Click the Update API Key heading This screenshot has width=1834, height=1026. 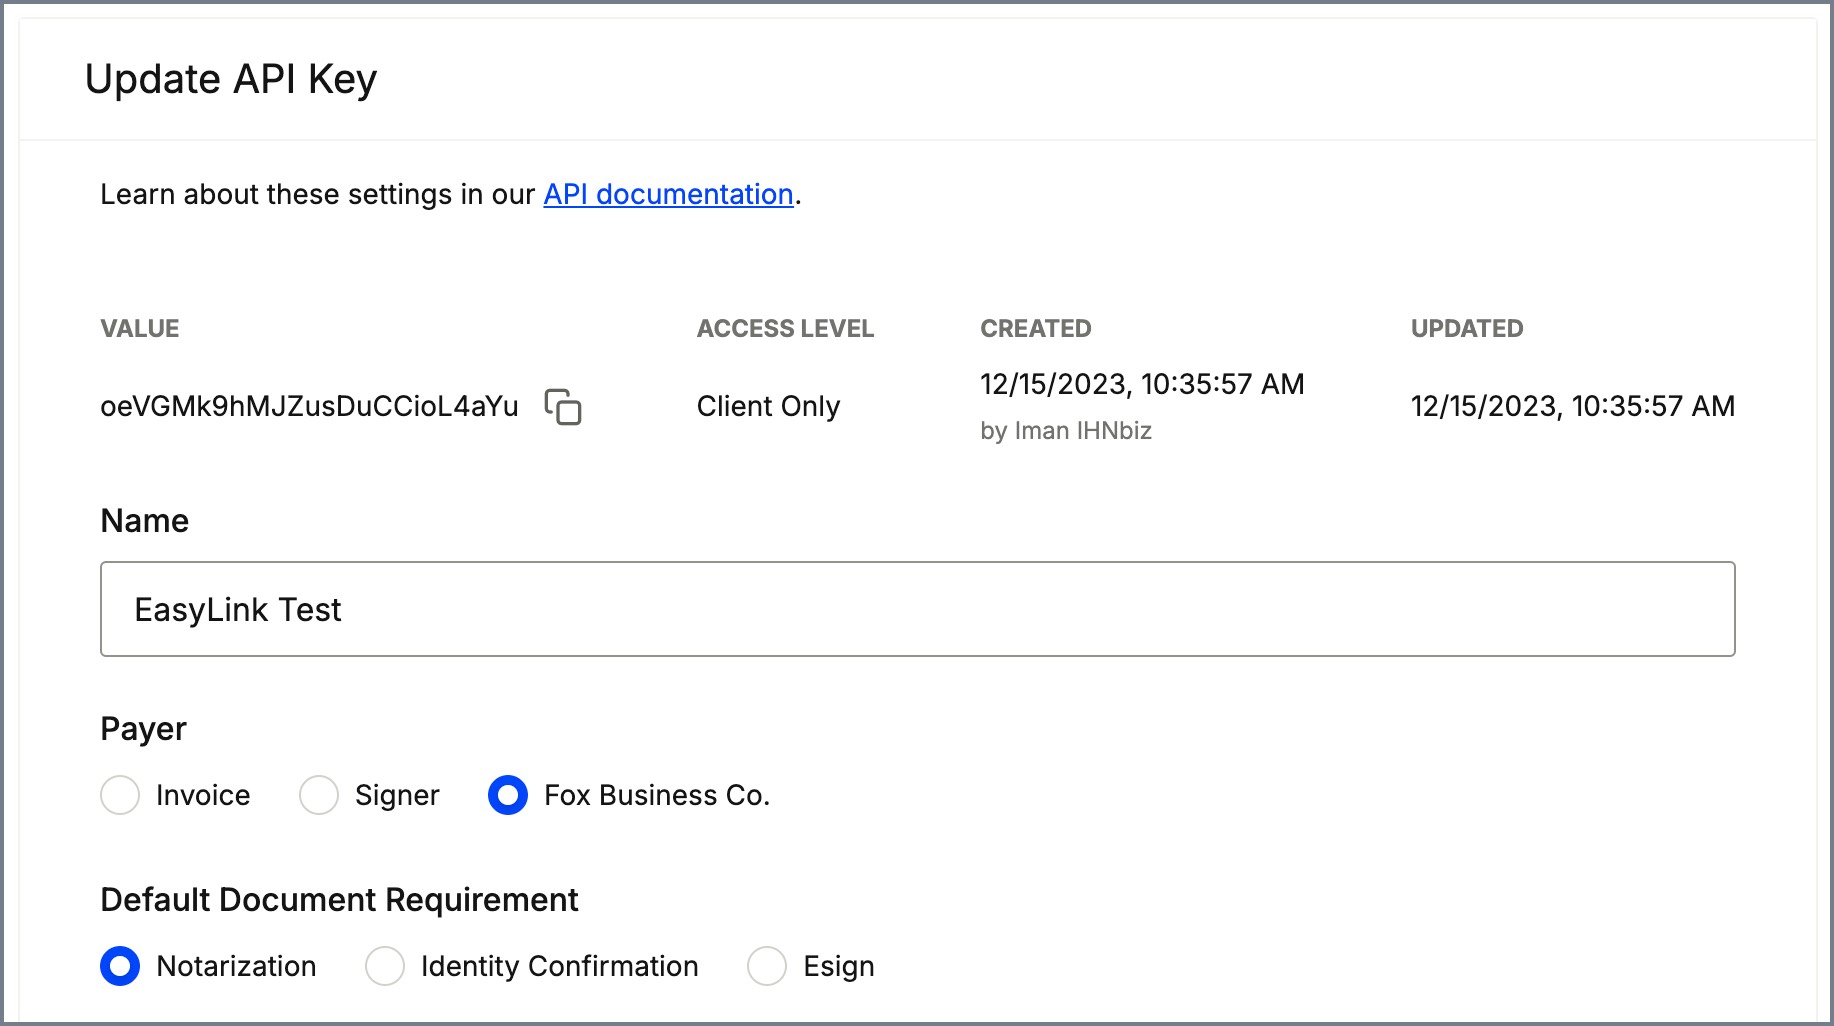231,79
